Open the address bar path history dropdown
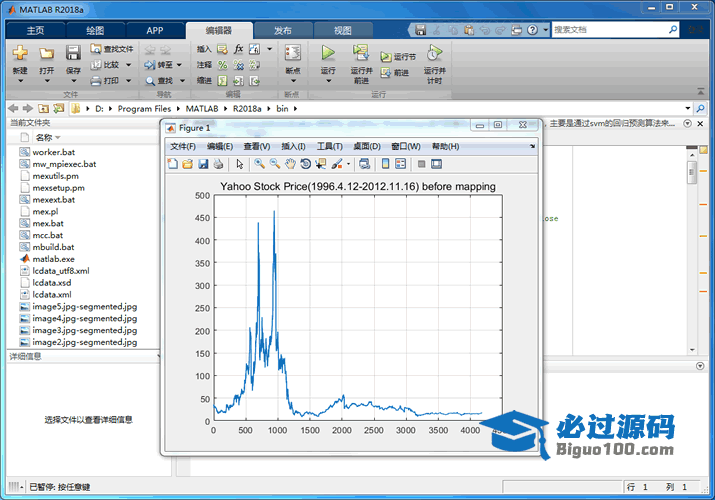The image size is (715, 500). click(x=688, y=108)
